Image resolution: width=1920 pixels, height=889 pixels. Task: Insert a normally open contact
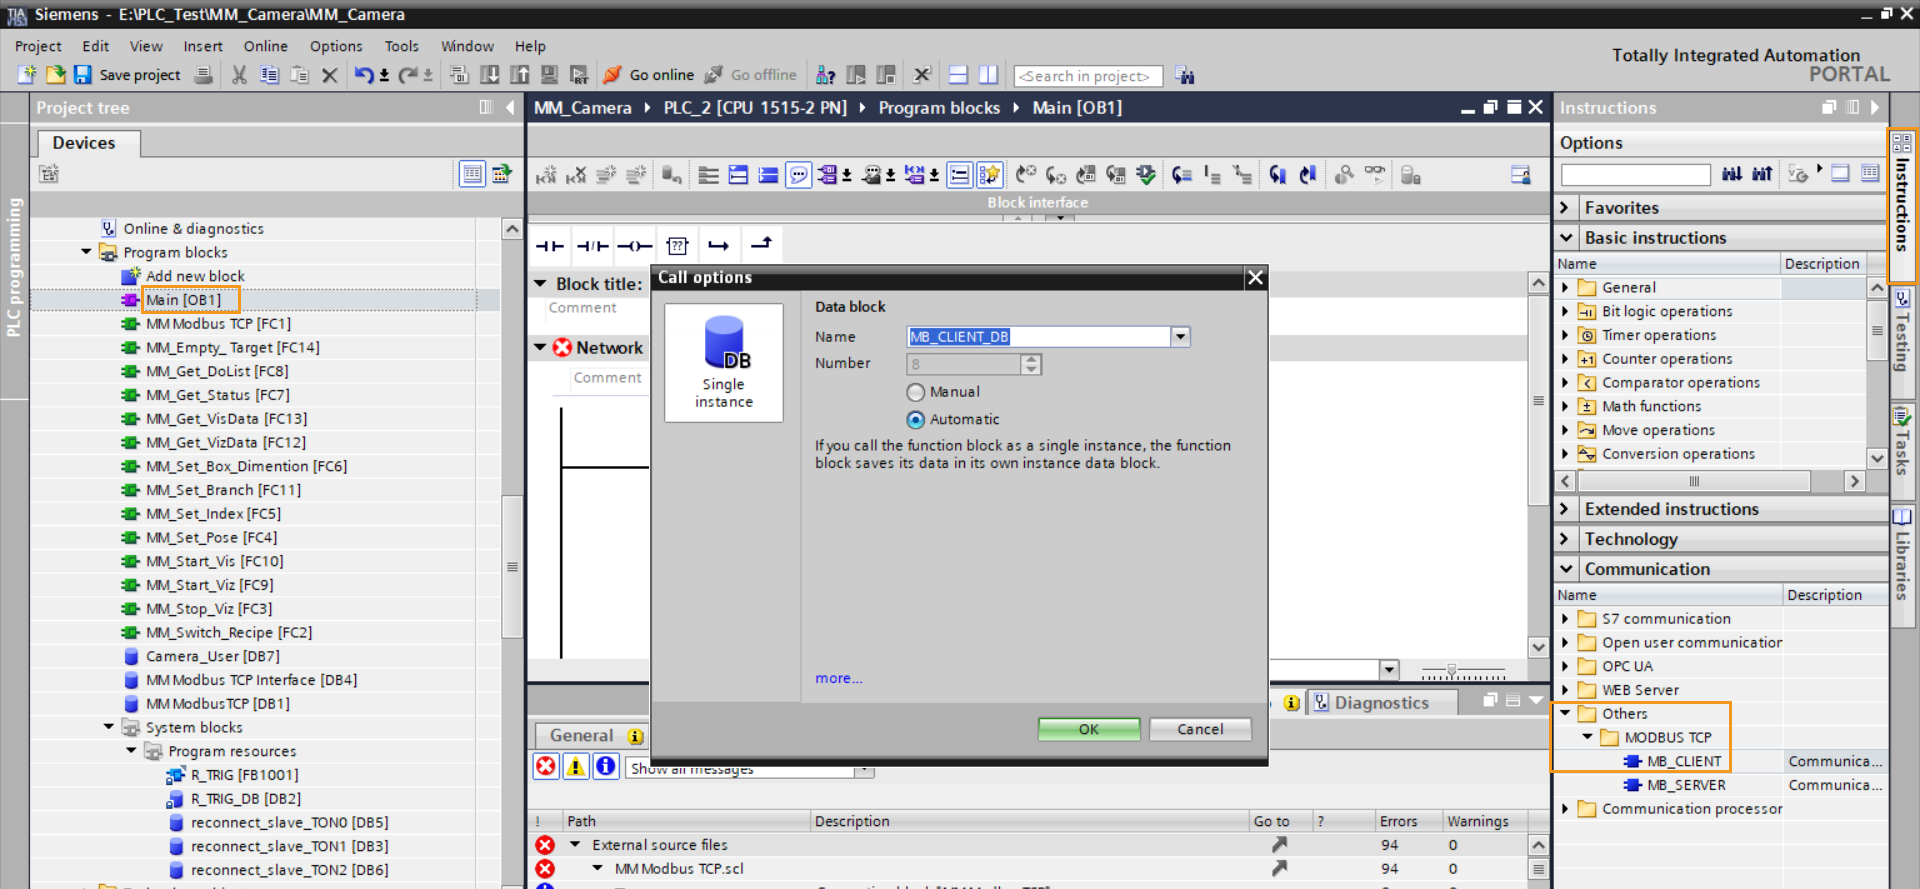point(549,246)
